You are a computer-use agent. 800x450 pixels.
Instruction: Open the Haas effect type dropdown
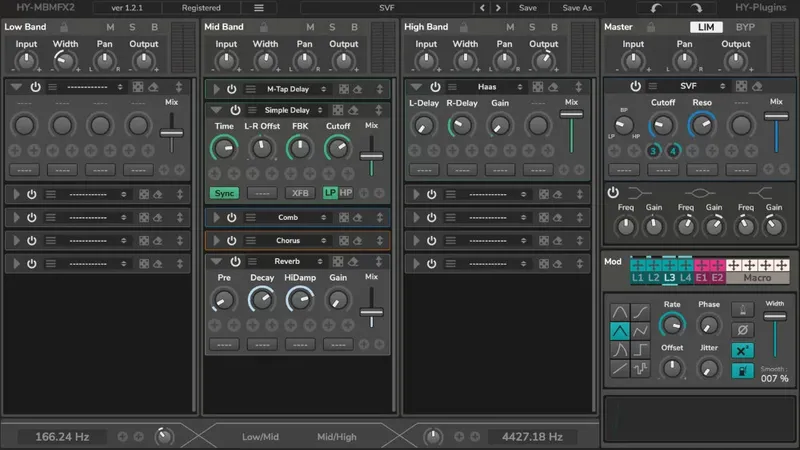tap(487, 87)
